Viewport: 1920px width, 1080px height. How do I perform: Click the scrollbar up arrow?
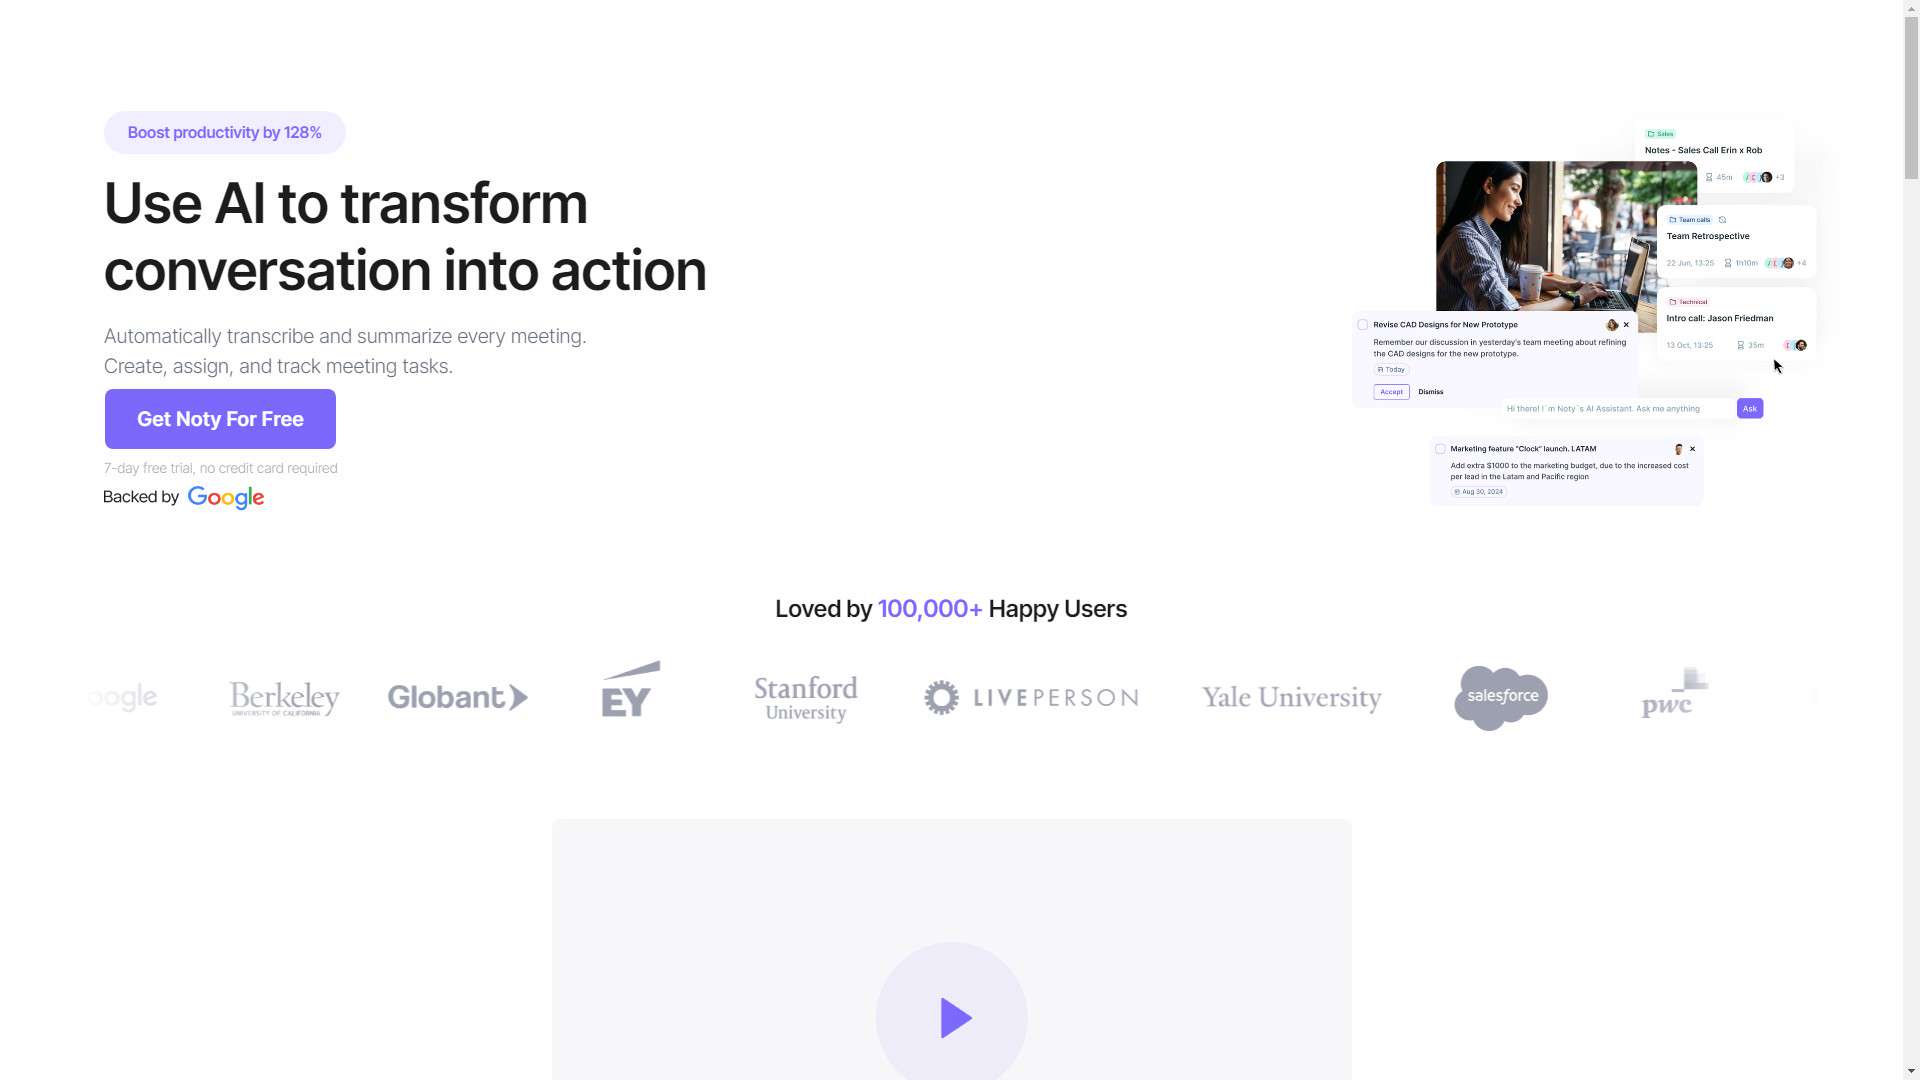[x=1912, y=7]
